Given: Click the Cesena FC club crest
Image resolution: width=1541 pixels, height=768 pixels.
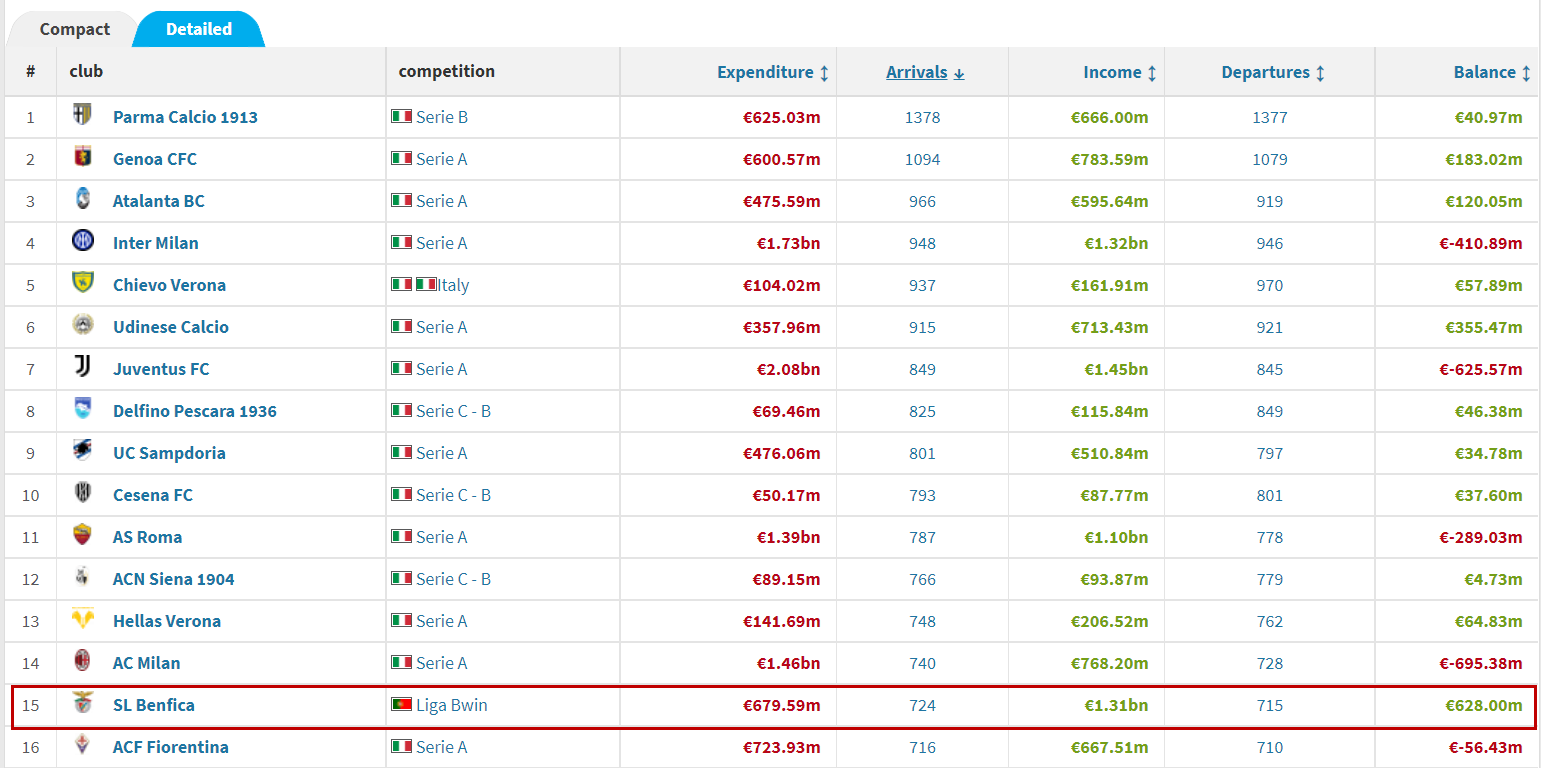Looking at the screenshot, I should [82, 493].
